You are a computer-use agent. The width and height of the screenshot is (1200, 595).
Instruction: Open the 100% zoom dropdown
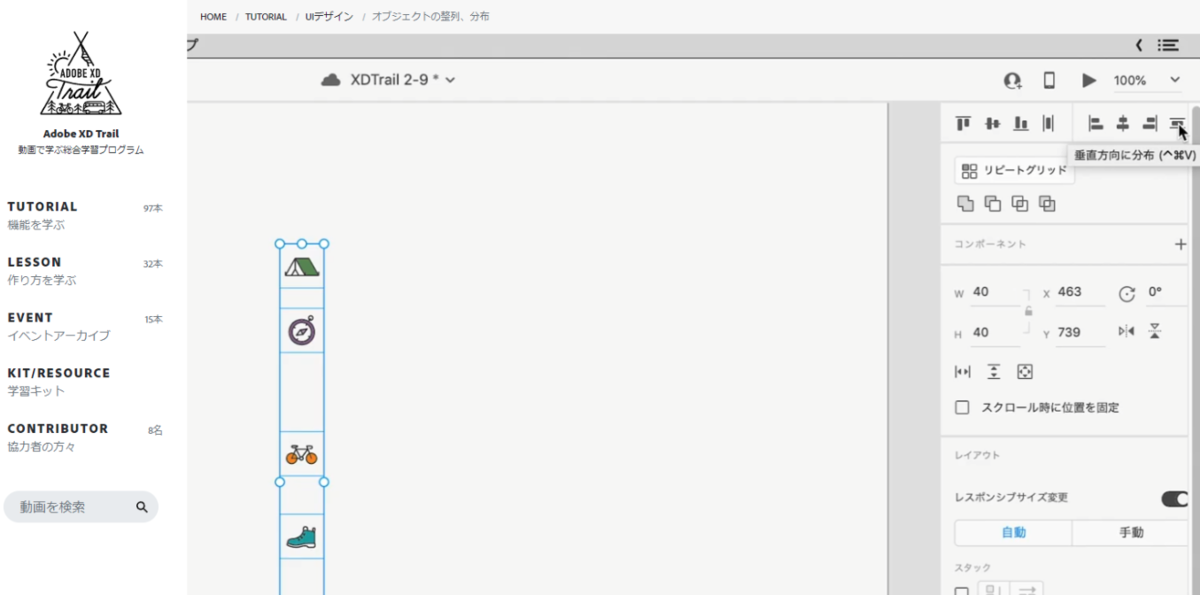(x=1146, y=80)
